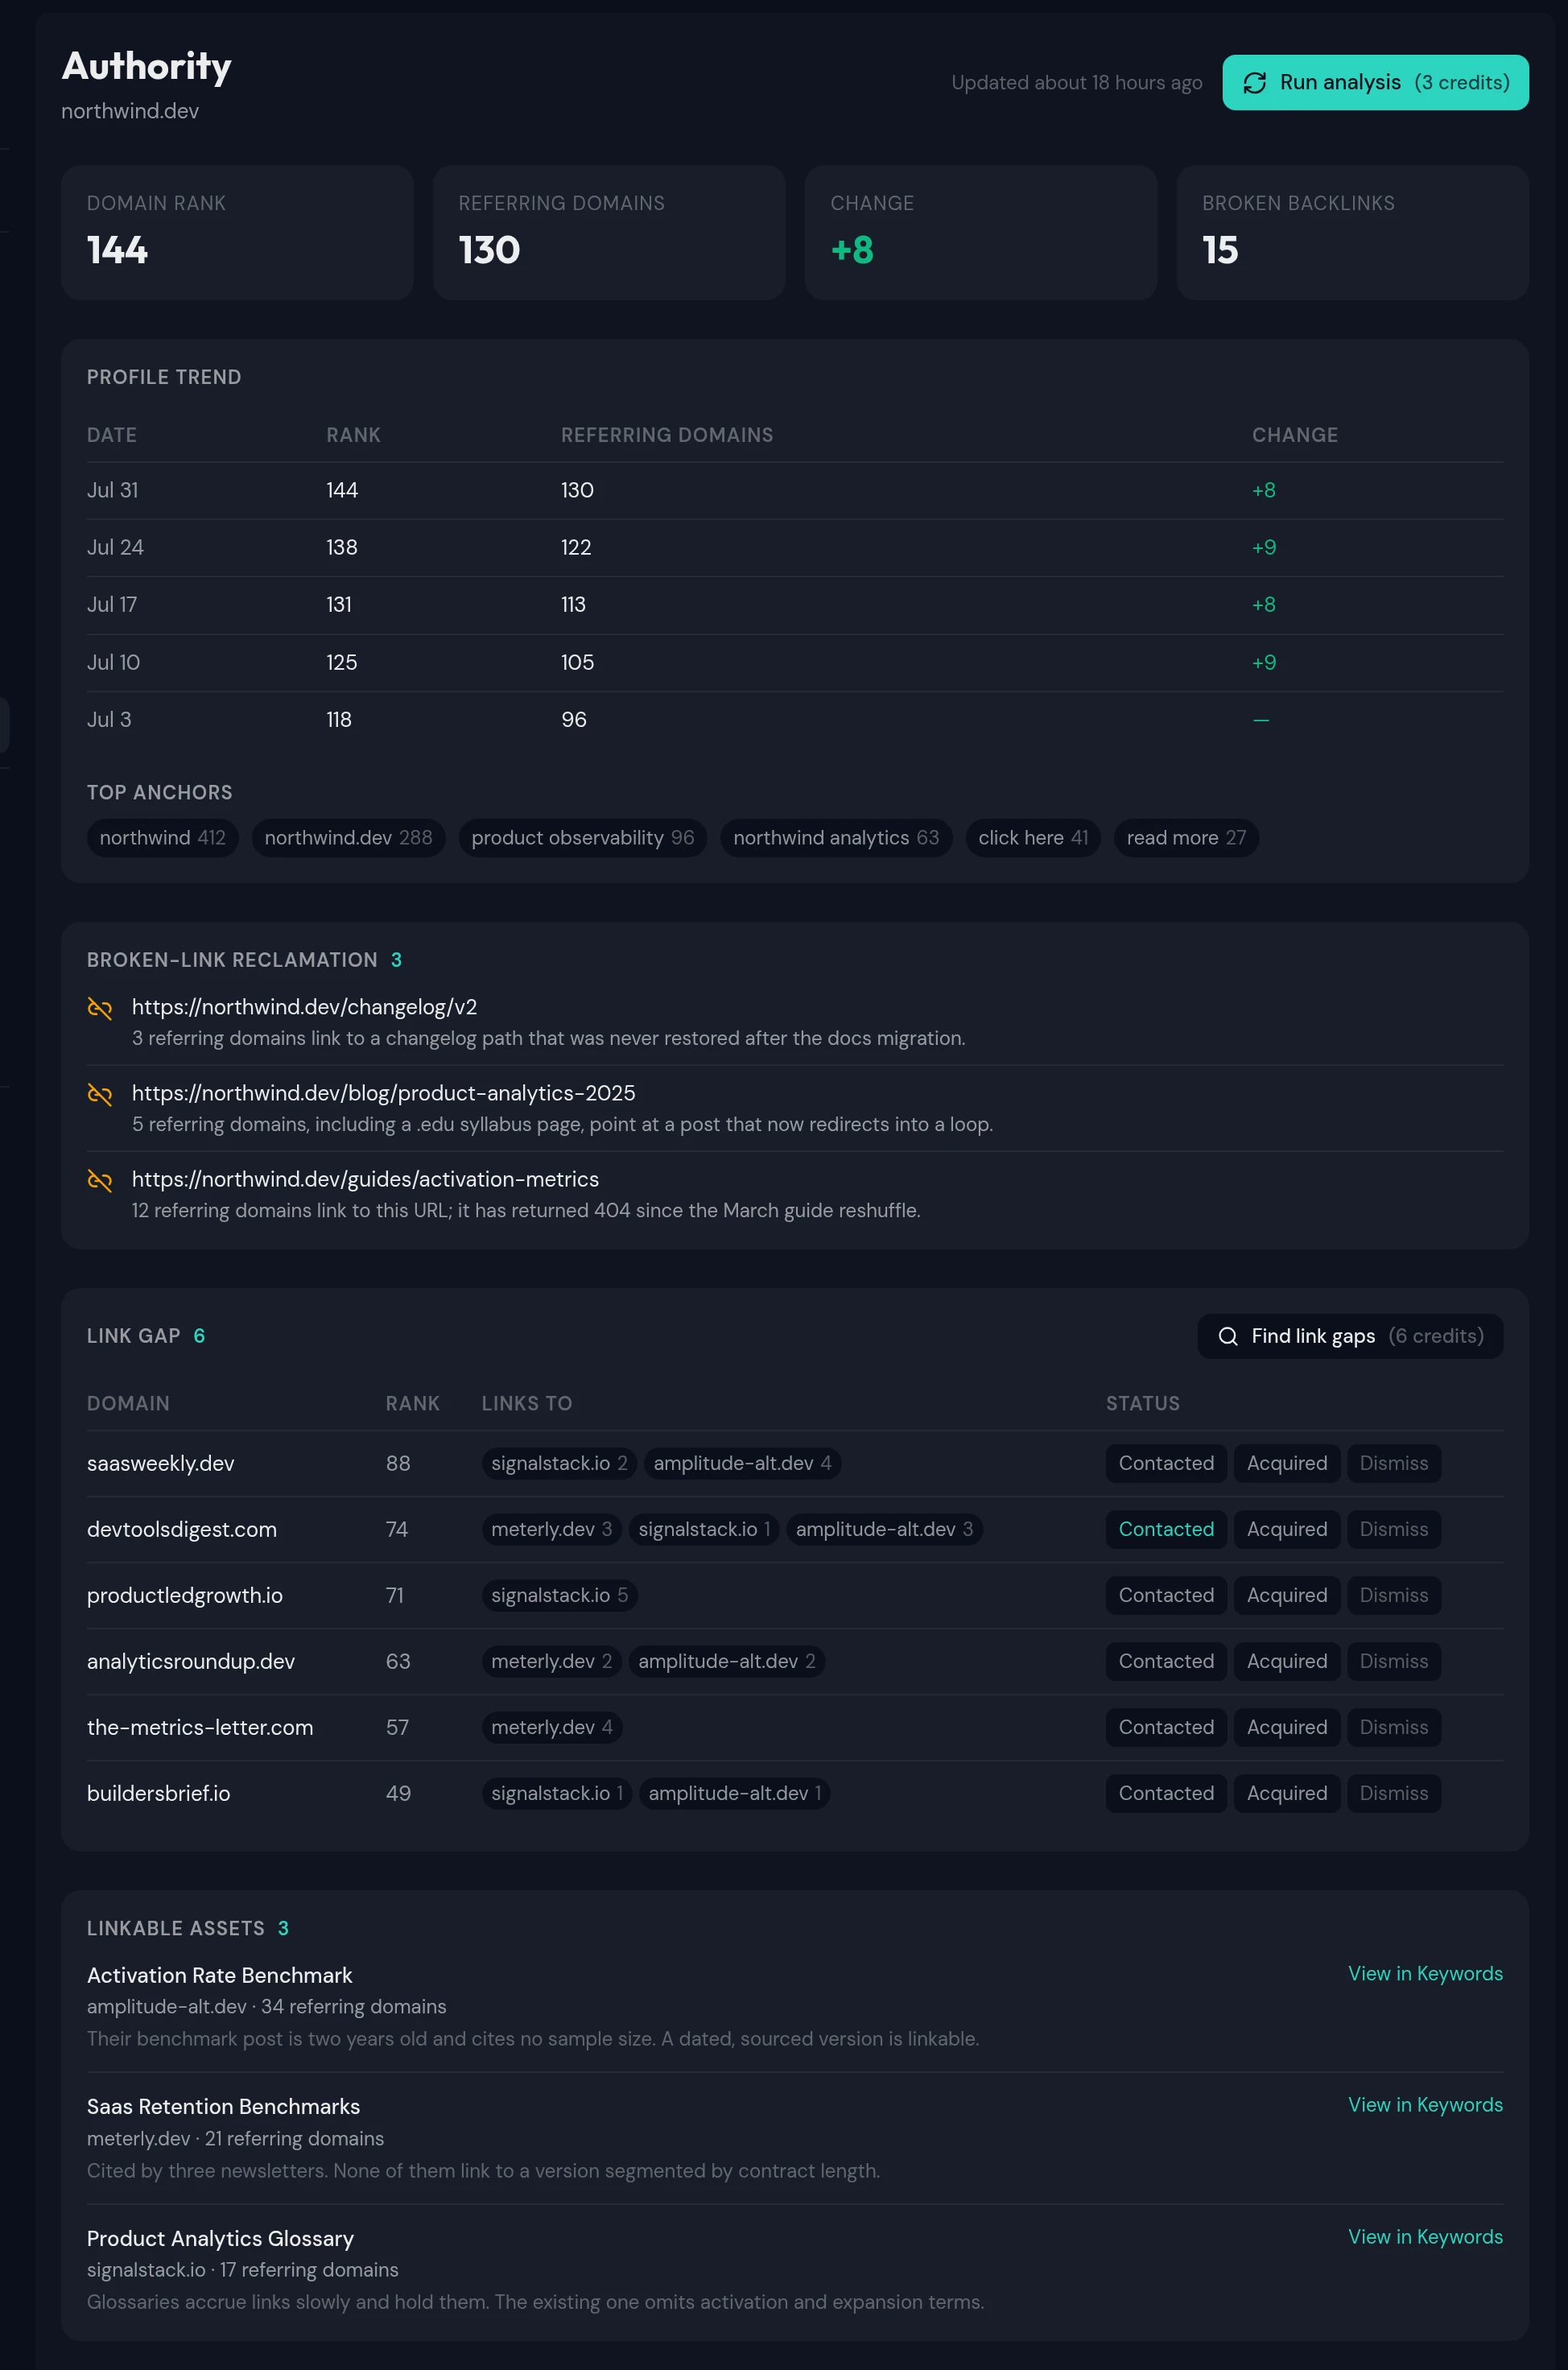This screenshot has width=1568, height=2370.
Task: Click broken-link icon beside product-analytics-2025 URL
Action: coord(99,1094)
